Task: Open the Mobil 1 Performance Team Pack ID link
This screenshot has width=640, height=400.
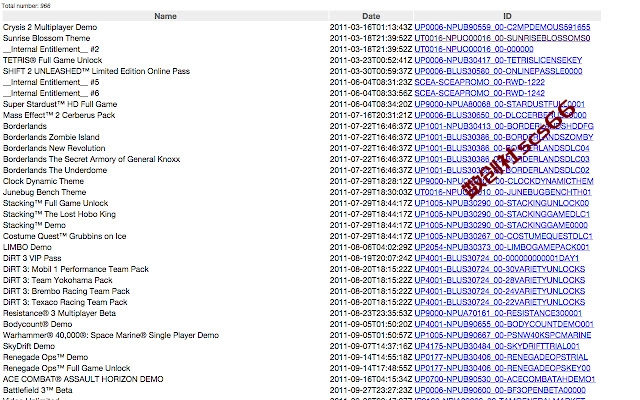Action: pyautogui.click(x=500, y=269)
